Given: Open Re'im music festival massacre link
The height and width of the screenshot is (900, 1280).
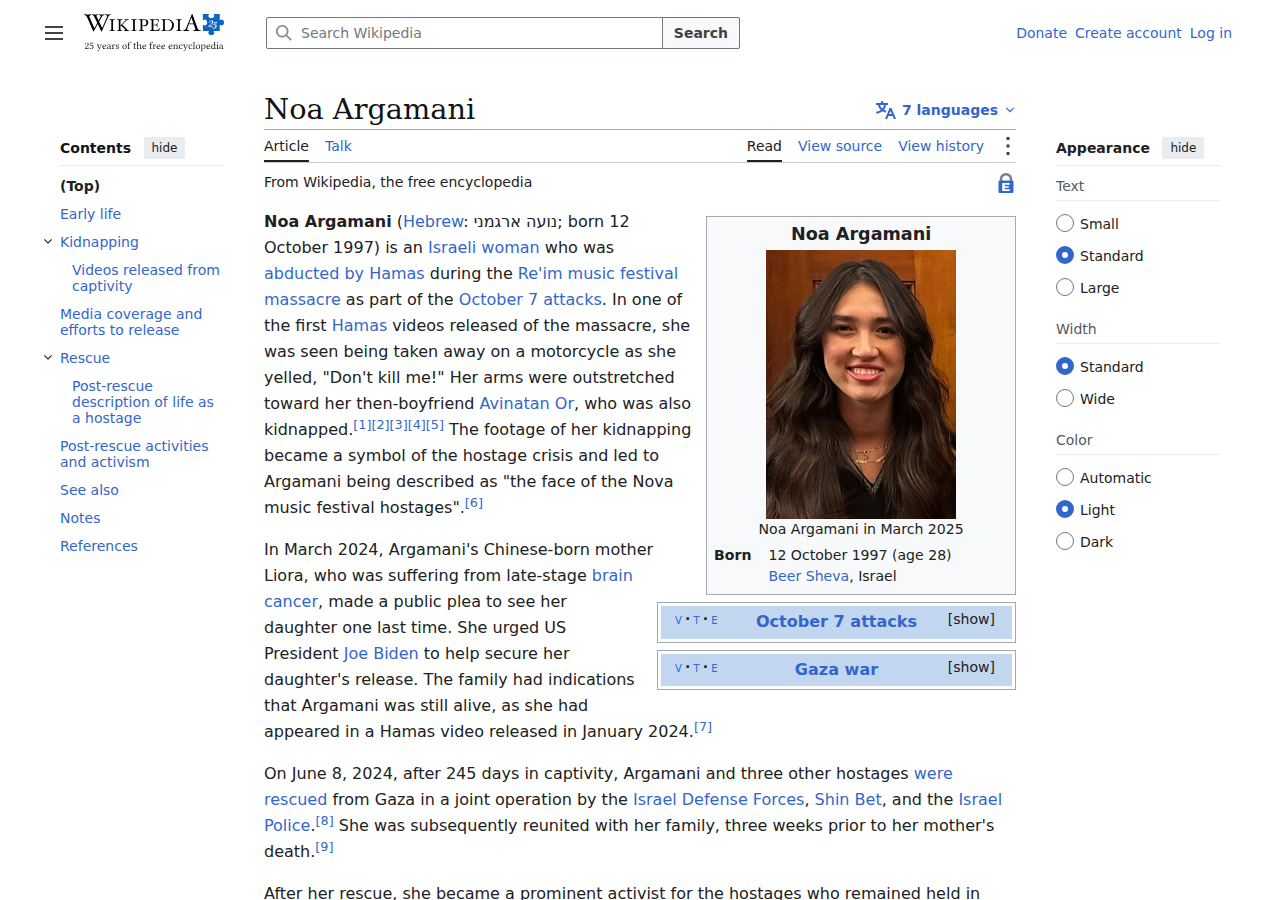Looking at the screenshot, I should click(x=471, y=286).
